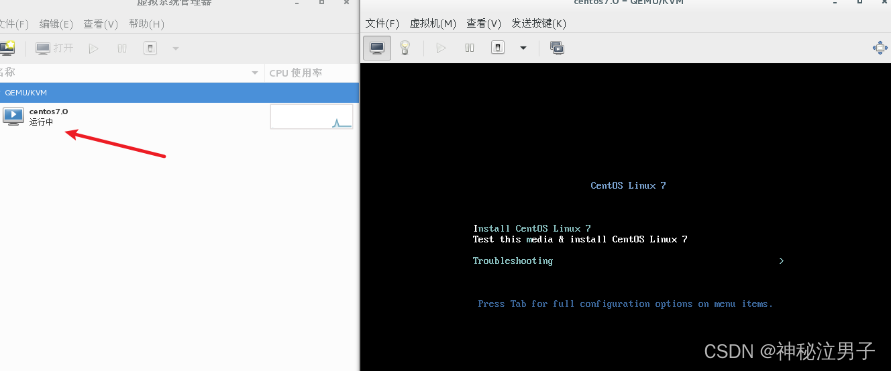
Task: Open the 发送按键(K) menu
Action: [x=539, y=23]
